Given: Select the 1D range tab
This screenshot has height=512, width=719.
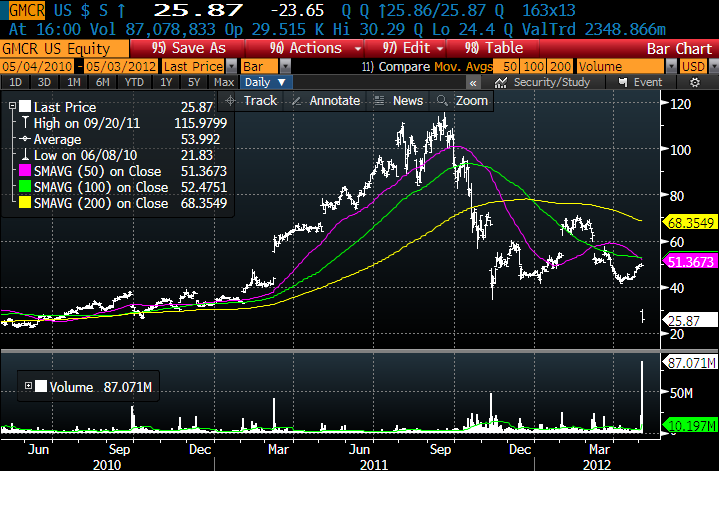Looking at the screenshot, I should tap(16, 83).
